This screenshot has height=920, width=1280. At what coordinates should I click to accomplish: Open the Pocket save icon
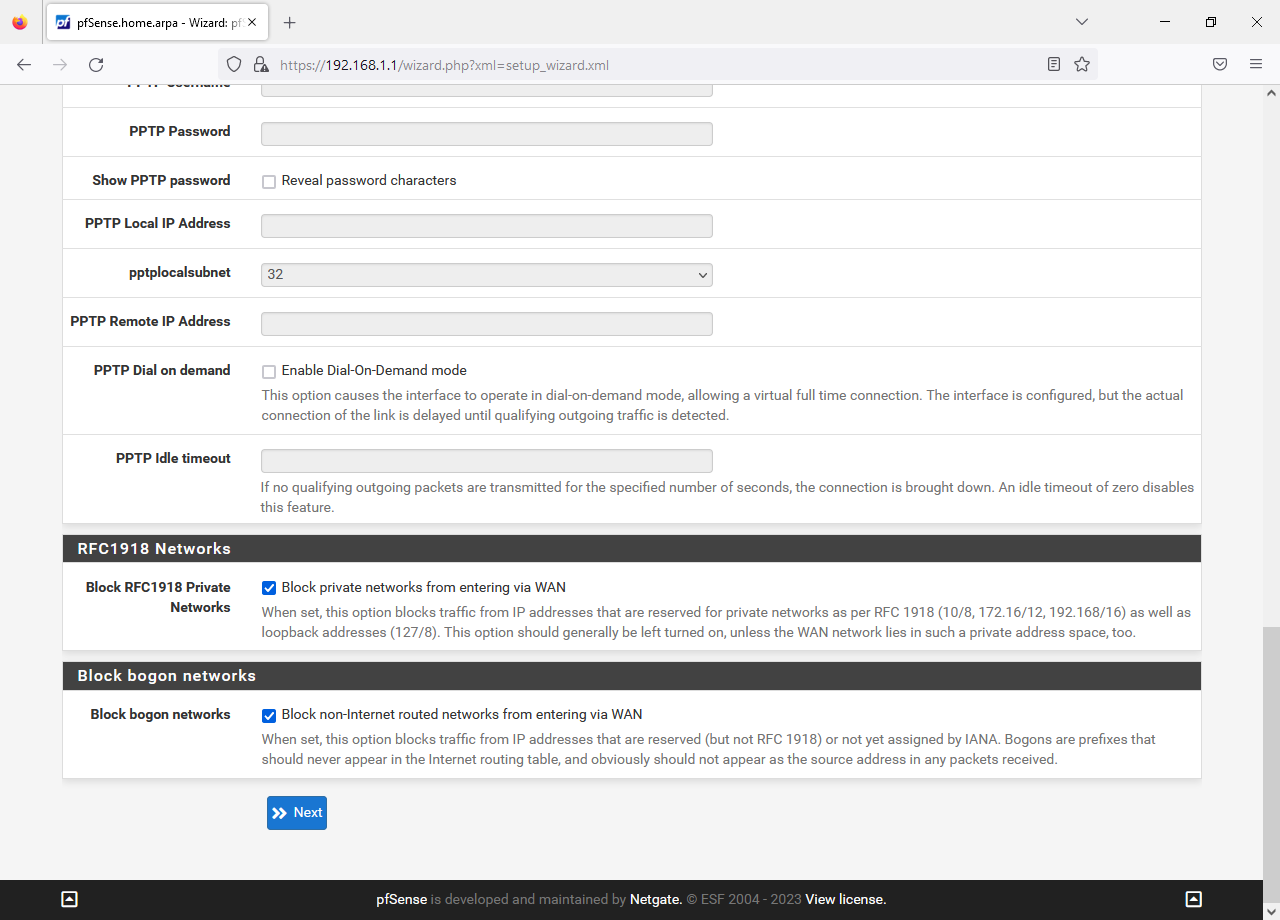[1220, 64]
